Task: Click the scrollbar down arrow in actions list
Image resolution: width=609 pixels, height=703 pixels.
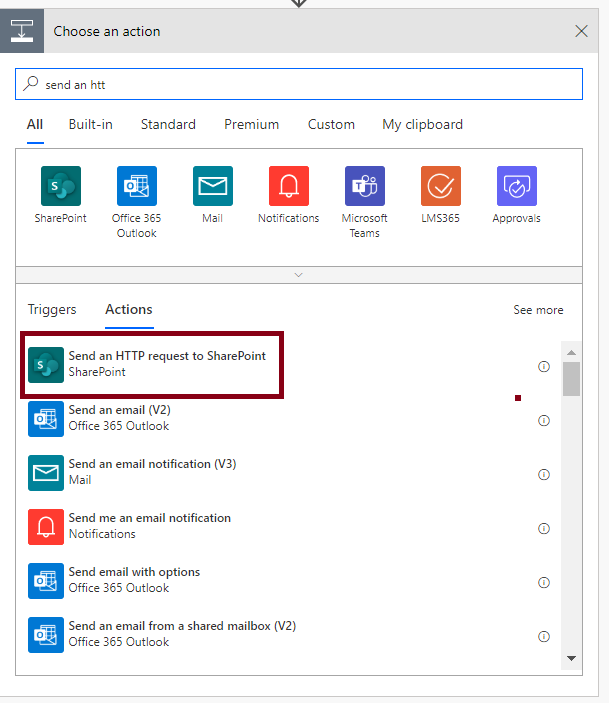Action: (571, 658)
